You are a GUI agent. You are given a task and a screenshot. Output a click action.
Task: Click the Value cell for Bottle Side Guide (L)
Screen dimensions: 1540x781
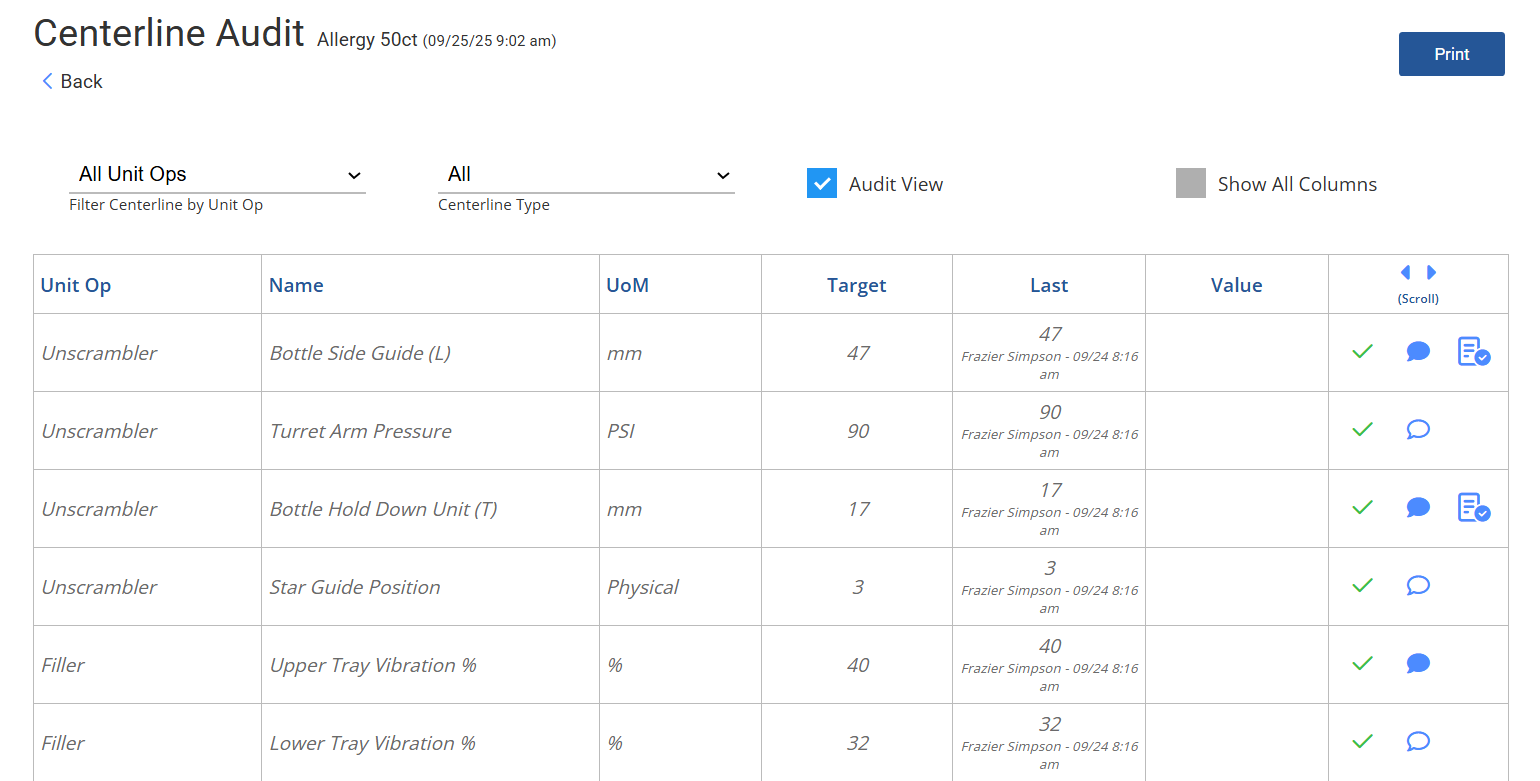coord(1236,353)
